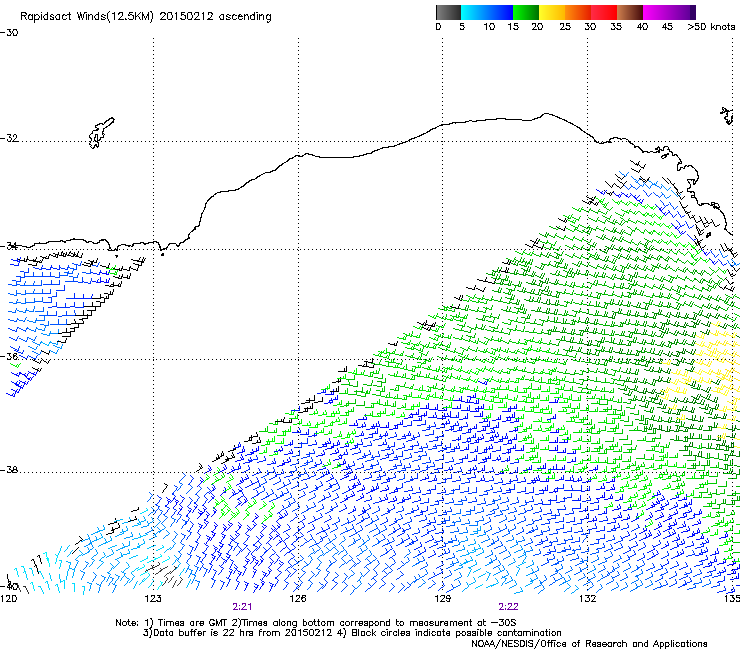Click the longitude label 129

tap(442, 599)
